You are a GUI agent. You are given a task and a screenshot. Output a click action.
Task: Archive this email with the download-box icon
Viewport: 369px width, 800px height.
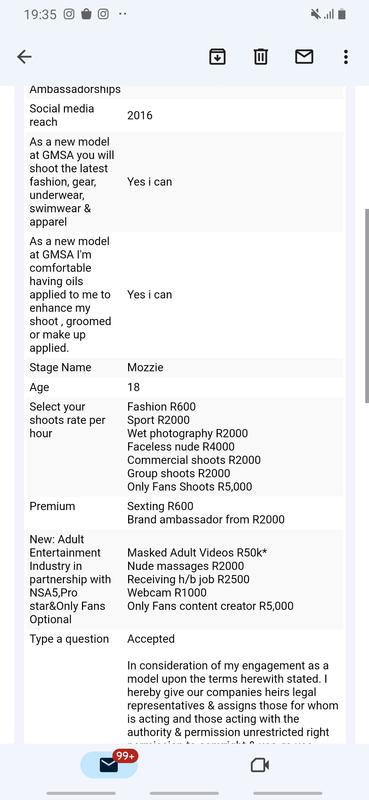[217, 57]
